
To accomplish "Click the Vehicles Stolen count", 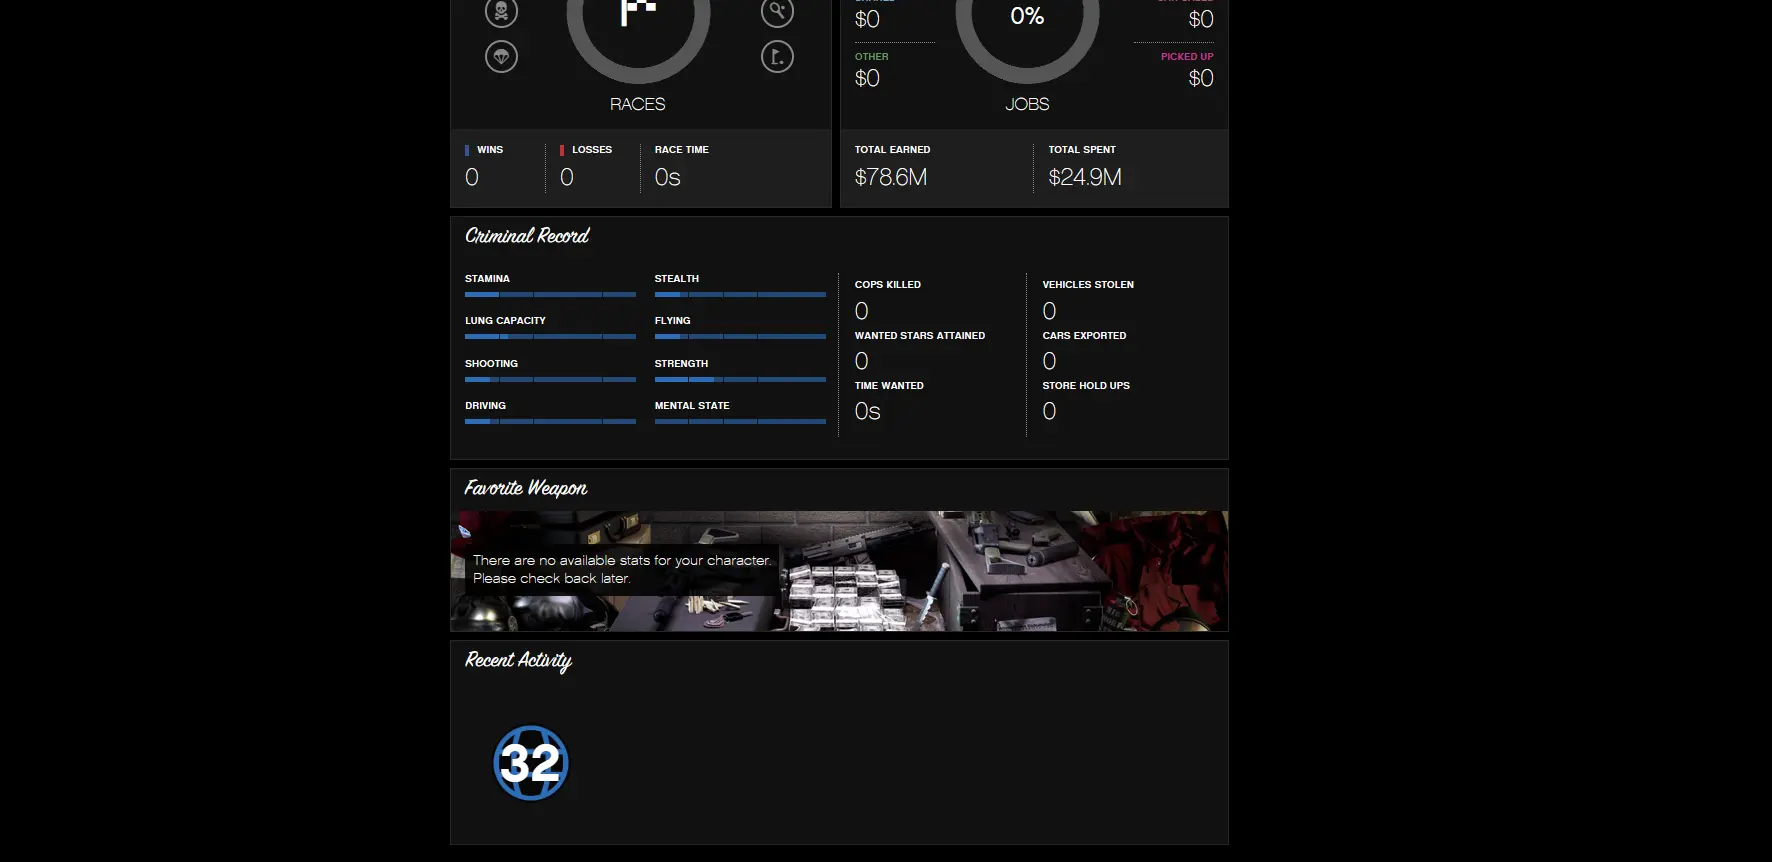I will coord(1049,311).
